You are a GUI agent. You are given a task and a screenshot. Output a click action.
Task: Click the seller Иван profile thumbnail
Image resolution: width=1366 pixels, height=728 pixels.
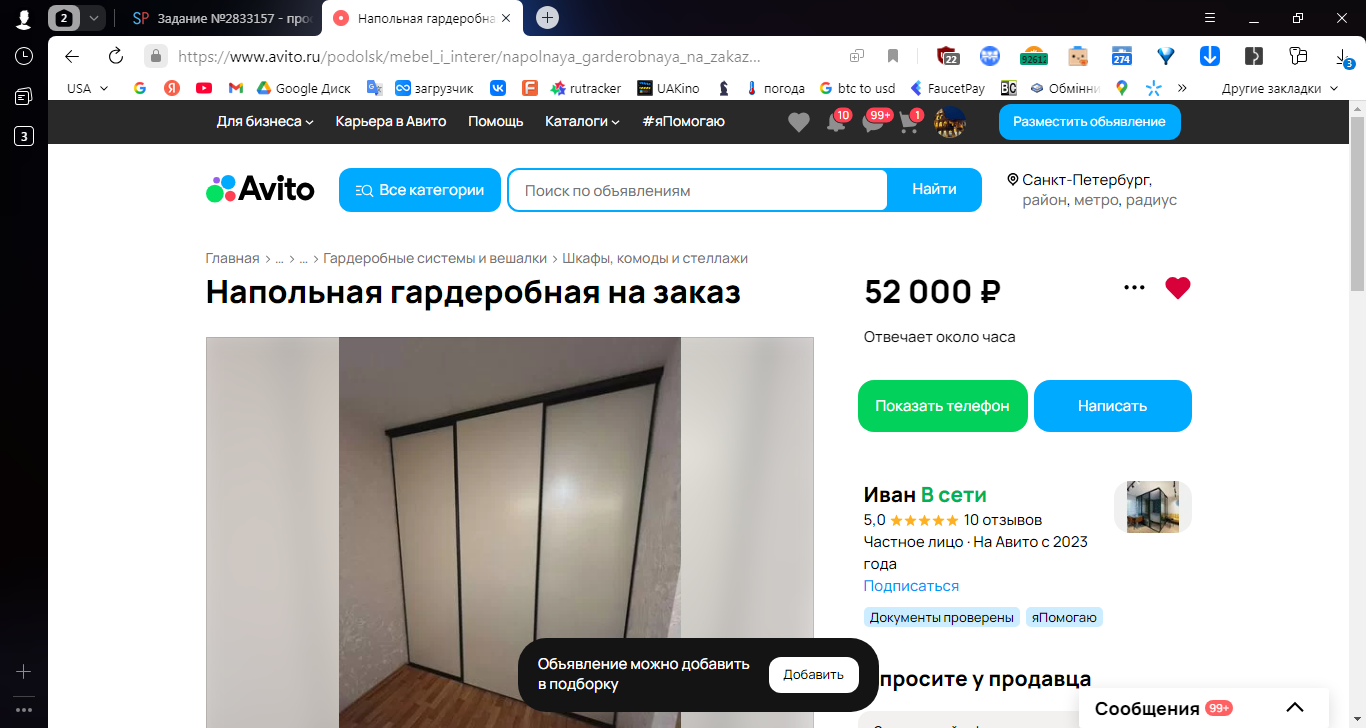pyautogui.click(x=1152, y=506)
